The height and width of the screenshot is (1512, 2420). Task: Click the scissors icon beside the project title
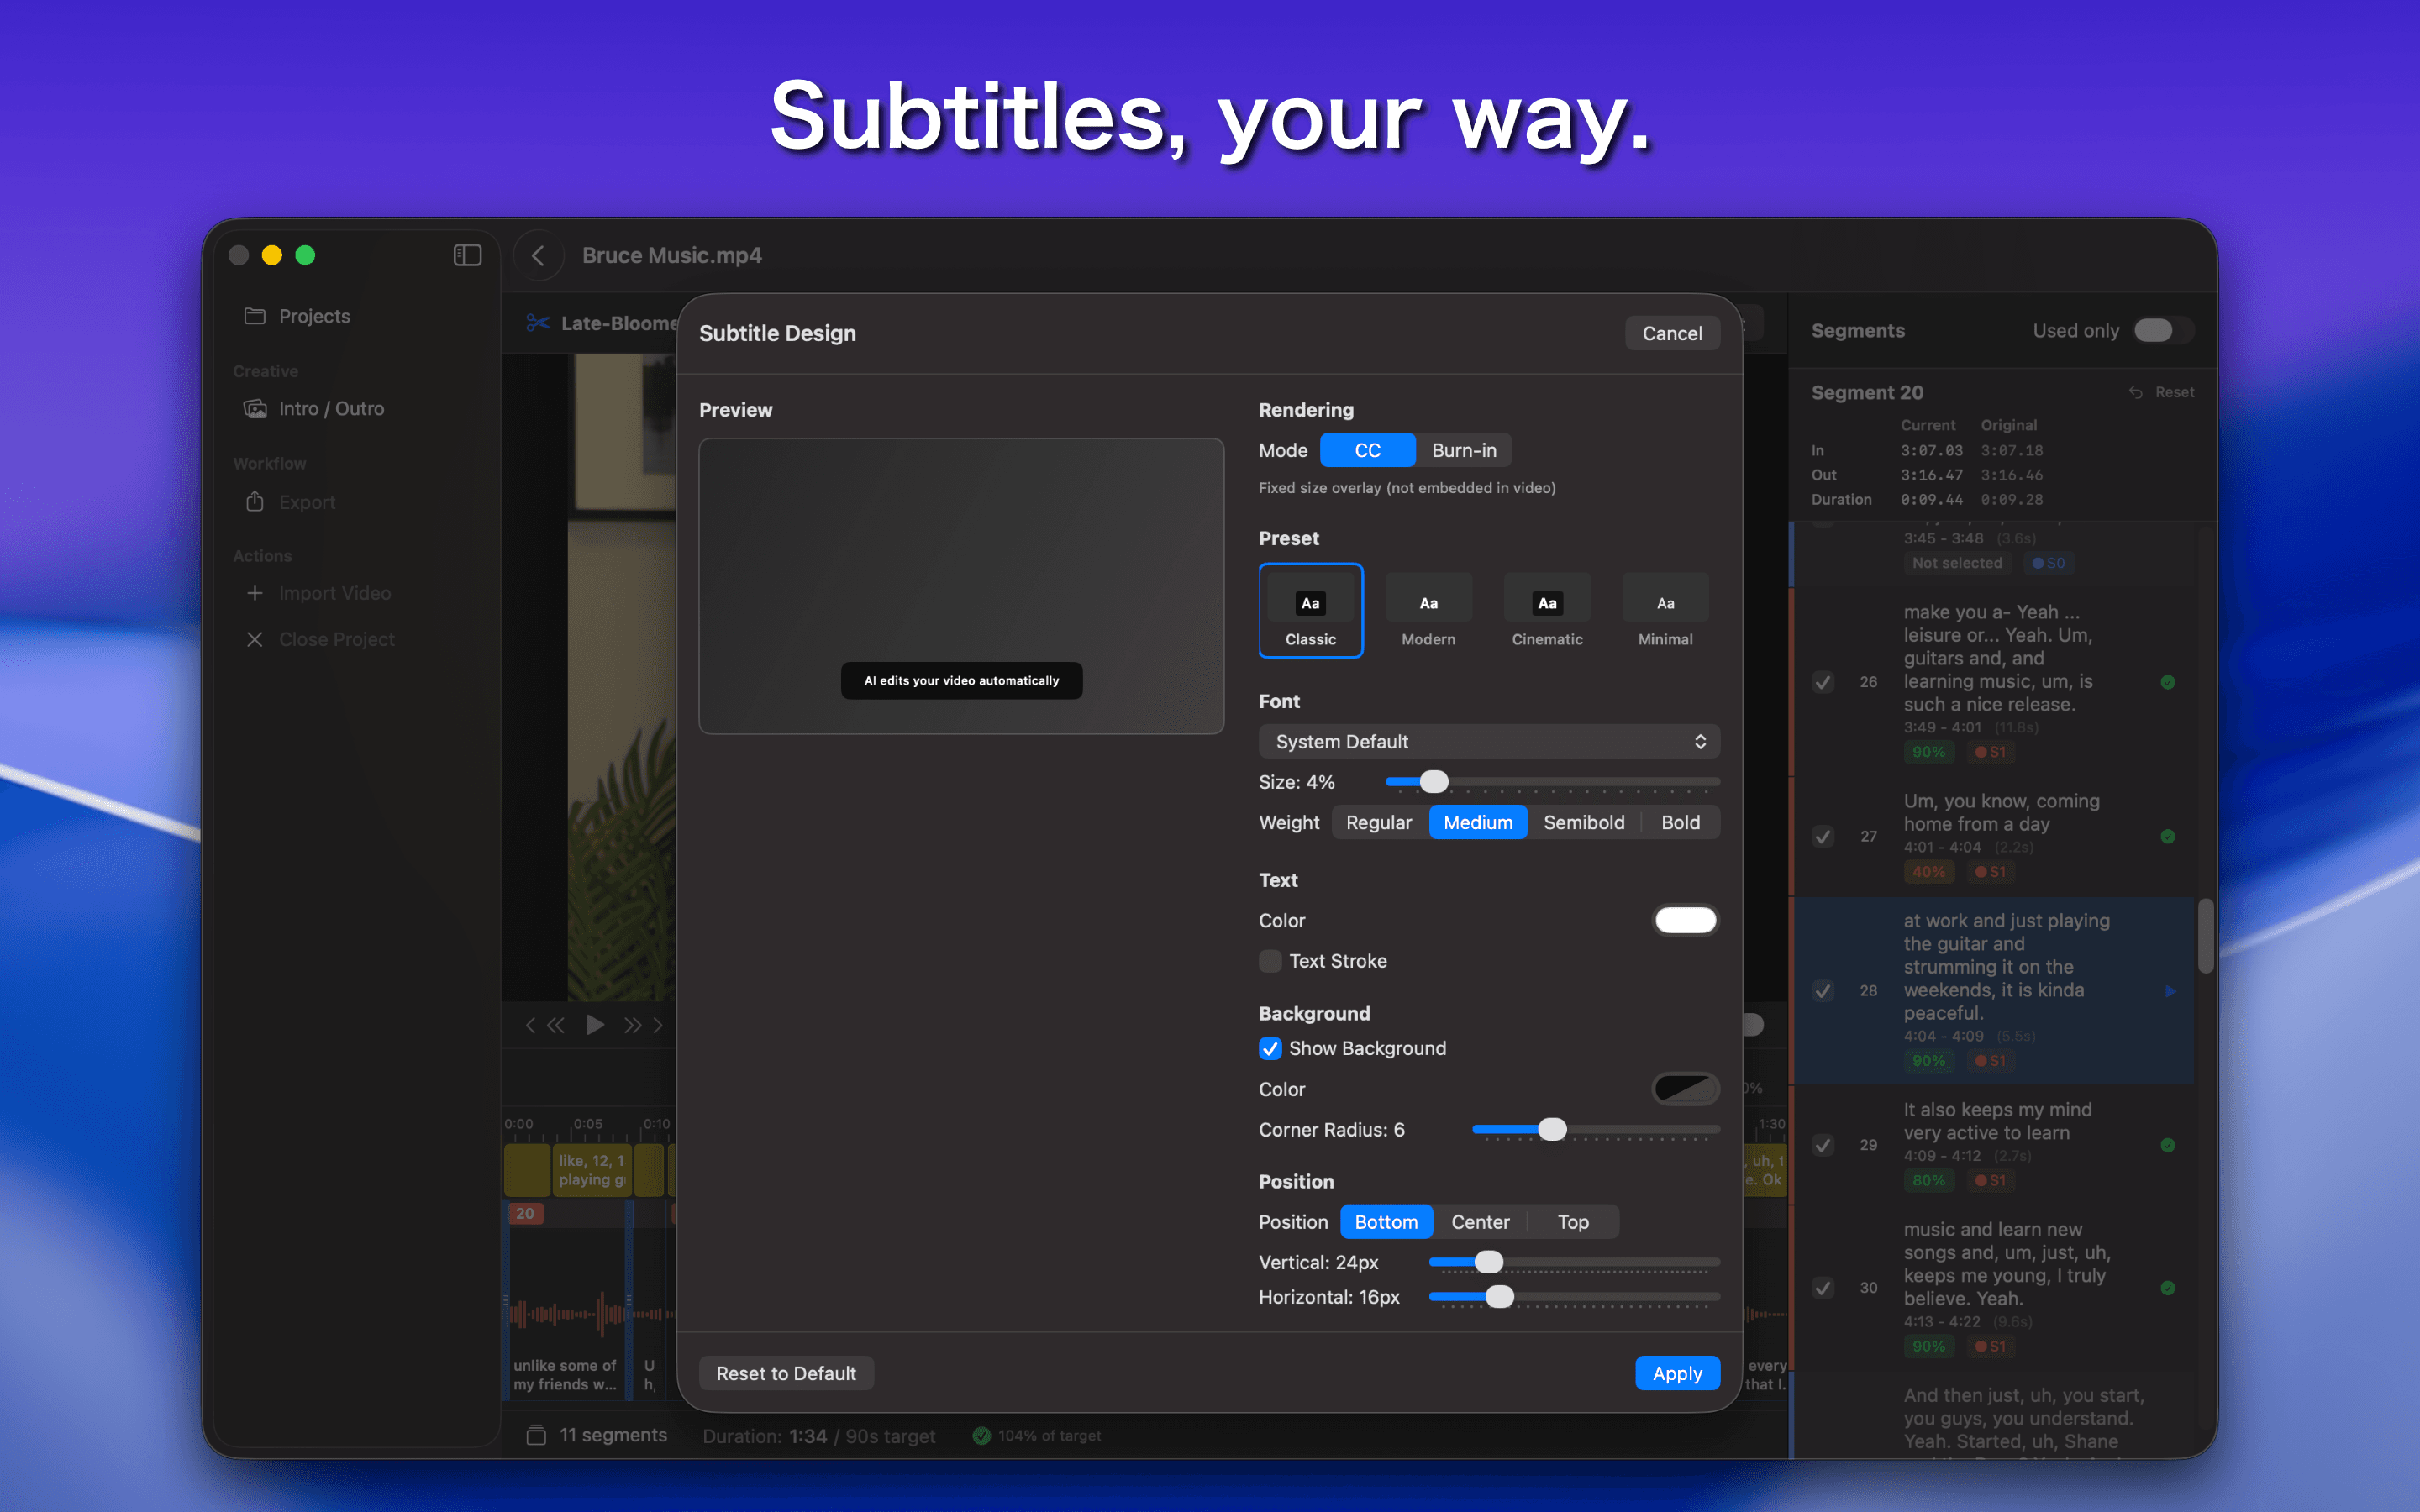pyautogui.click(x=537, y=322)
